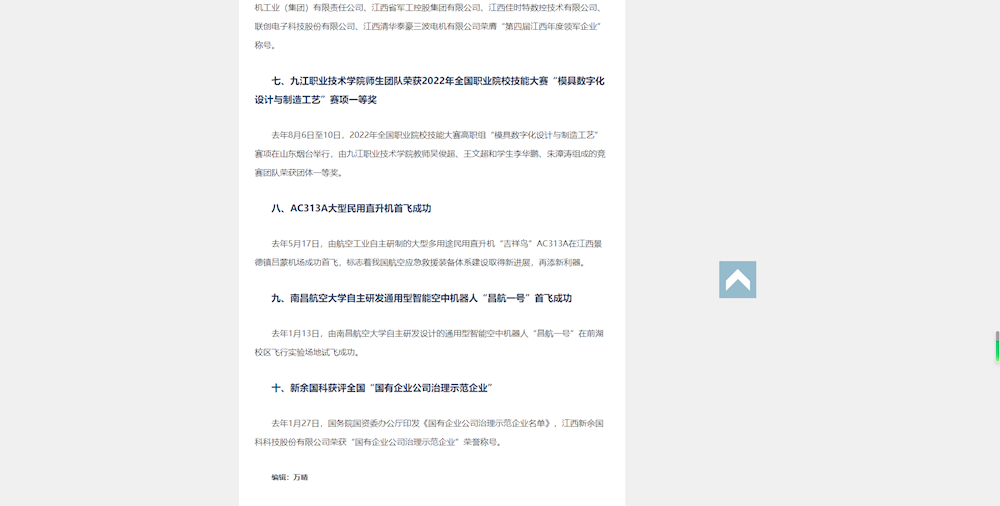Click the date text 去年5月17日

point(297,243)
